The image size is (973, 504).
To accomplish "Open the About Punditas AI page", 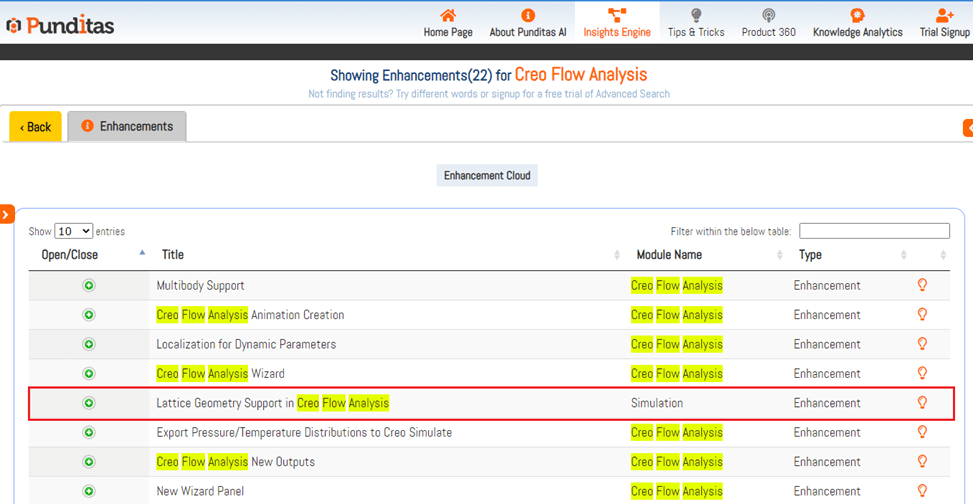I will pyautogui.click(x=528, y=23).
